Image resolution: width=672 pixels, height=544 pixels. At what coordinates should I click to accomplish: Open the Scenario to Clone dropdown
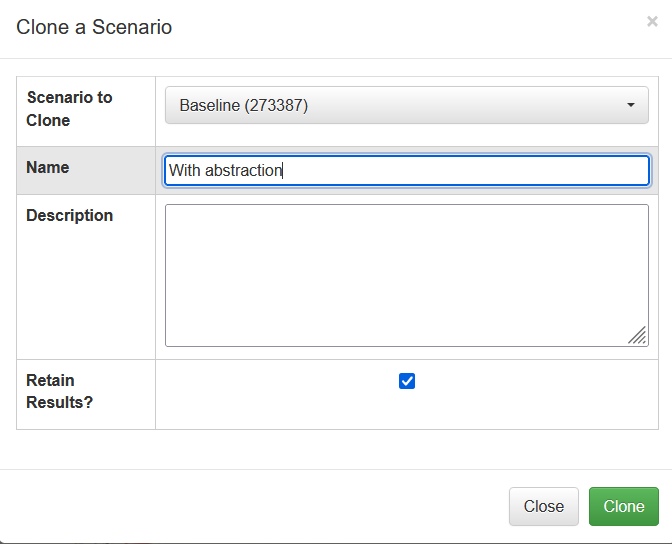pyautogui.click(x=406, y=105)
